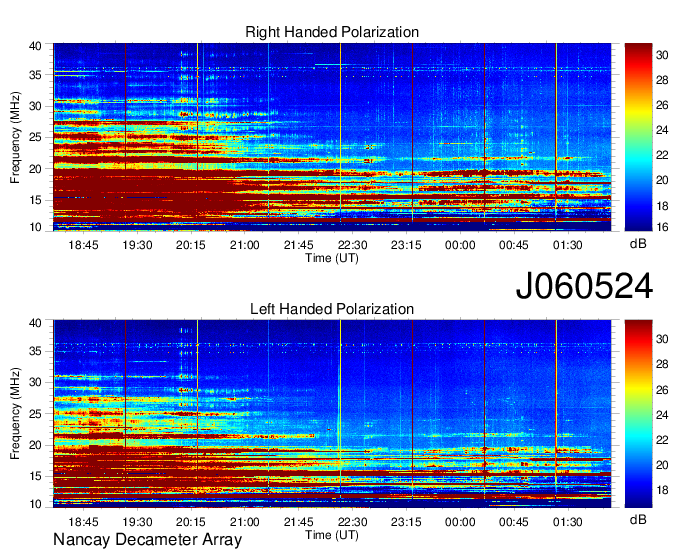Click the 25 MHz tick on right-handed plot

pyautogui.click(x=35, y=137)
